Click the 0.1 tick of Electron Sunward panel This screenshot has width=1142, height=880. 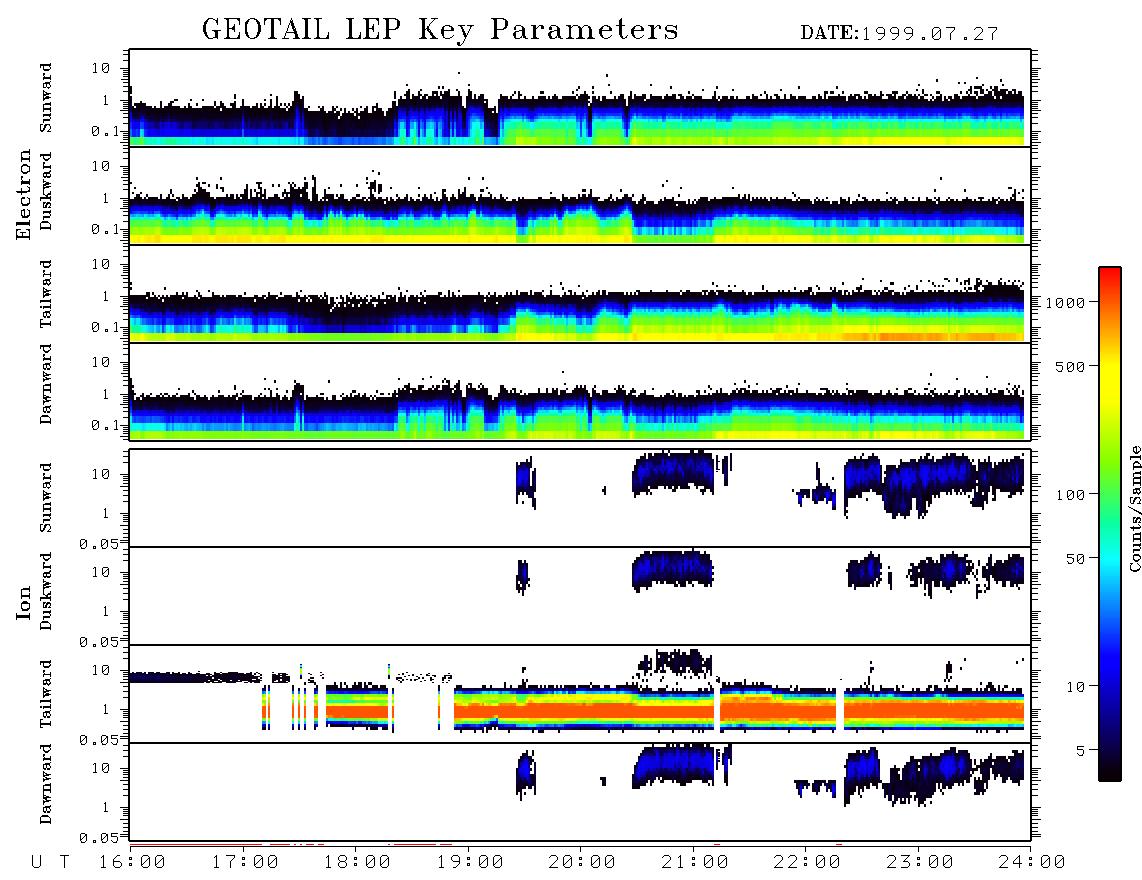click(x=105, y=131)
